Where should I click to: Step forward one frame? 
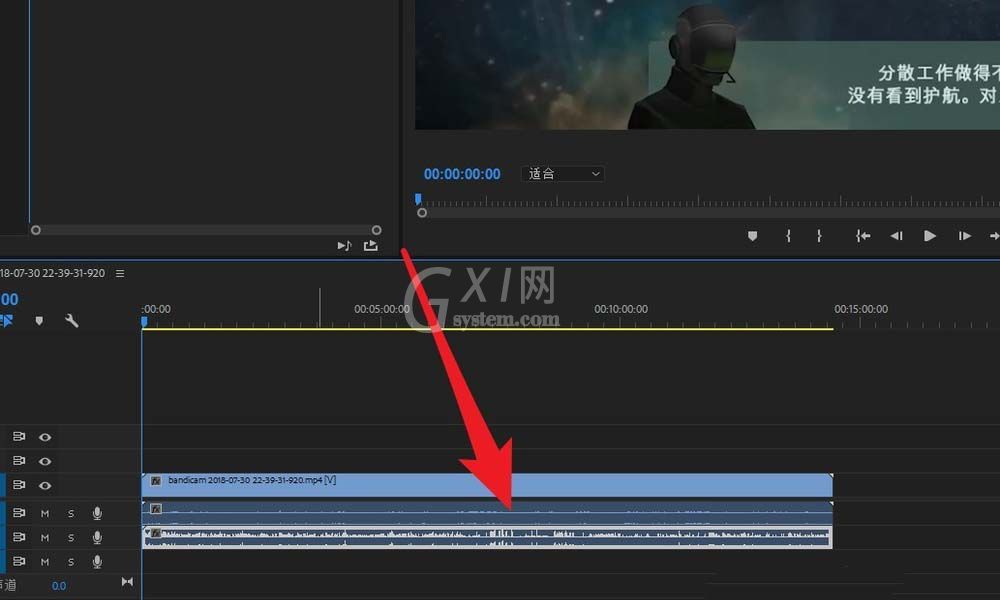(x=964, y=236)
